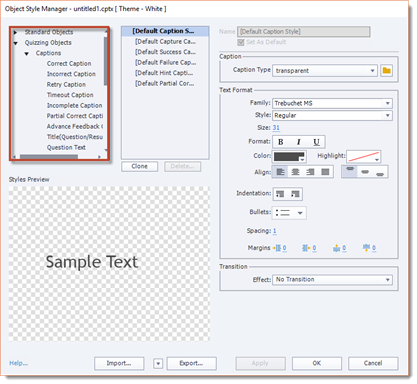Viewport: 417px width, 384px height.
Task: Select Timeout Caption in tree
Action: pos(70,95)
